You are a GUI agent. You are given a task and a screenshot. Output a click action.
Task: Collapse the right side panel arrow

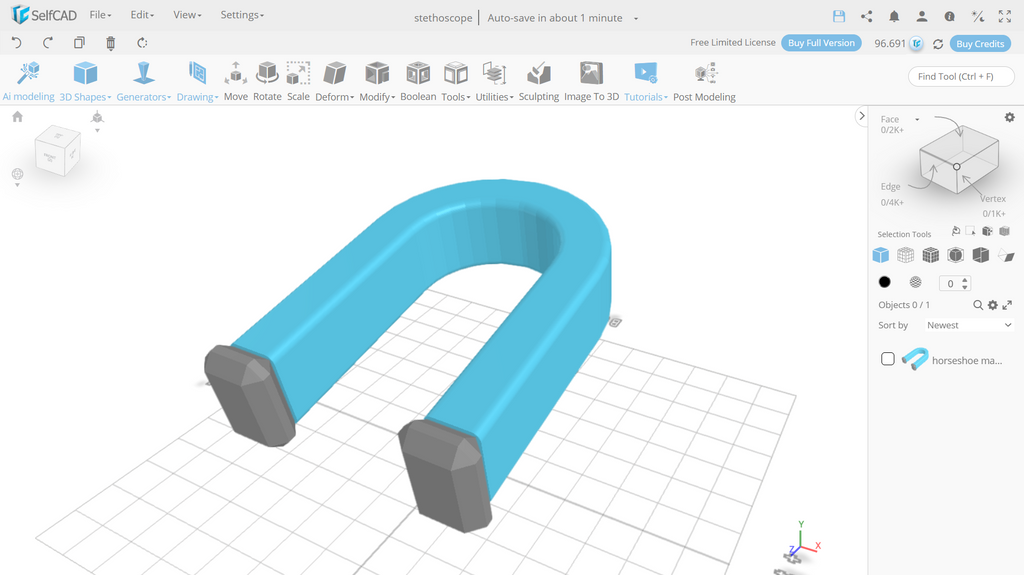[x=861, y=116]
